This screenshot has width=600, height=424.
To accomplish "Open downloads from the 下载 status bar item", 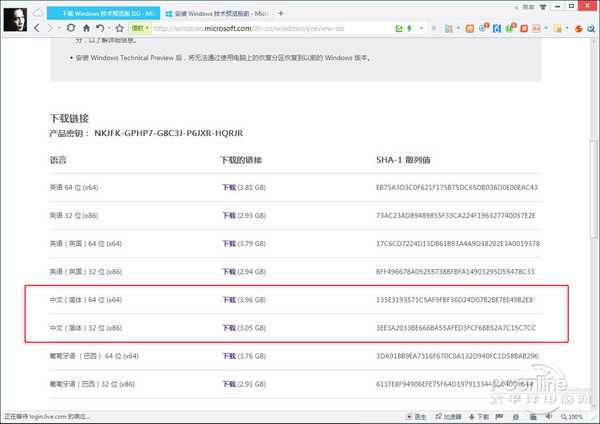I will tap(479, 417).
